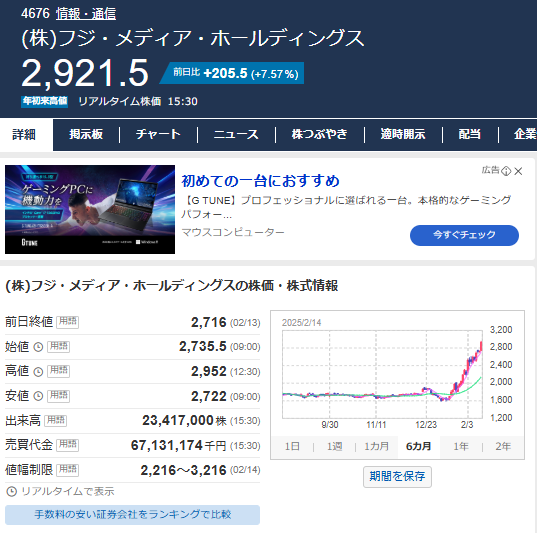The image size is (537, 533).
Task: Click the 売買代金 value 67,131,174千円
Action: (x=178, y=446)
